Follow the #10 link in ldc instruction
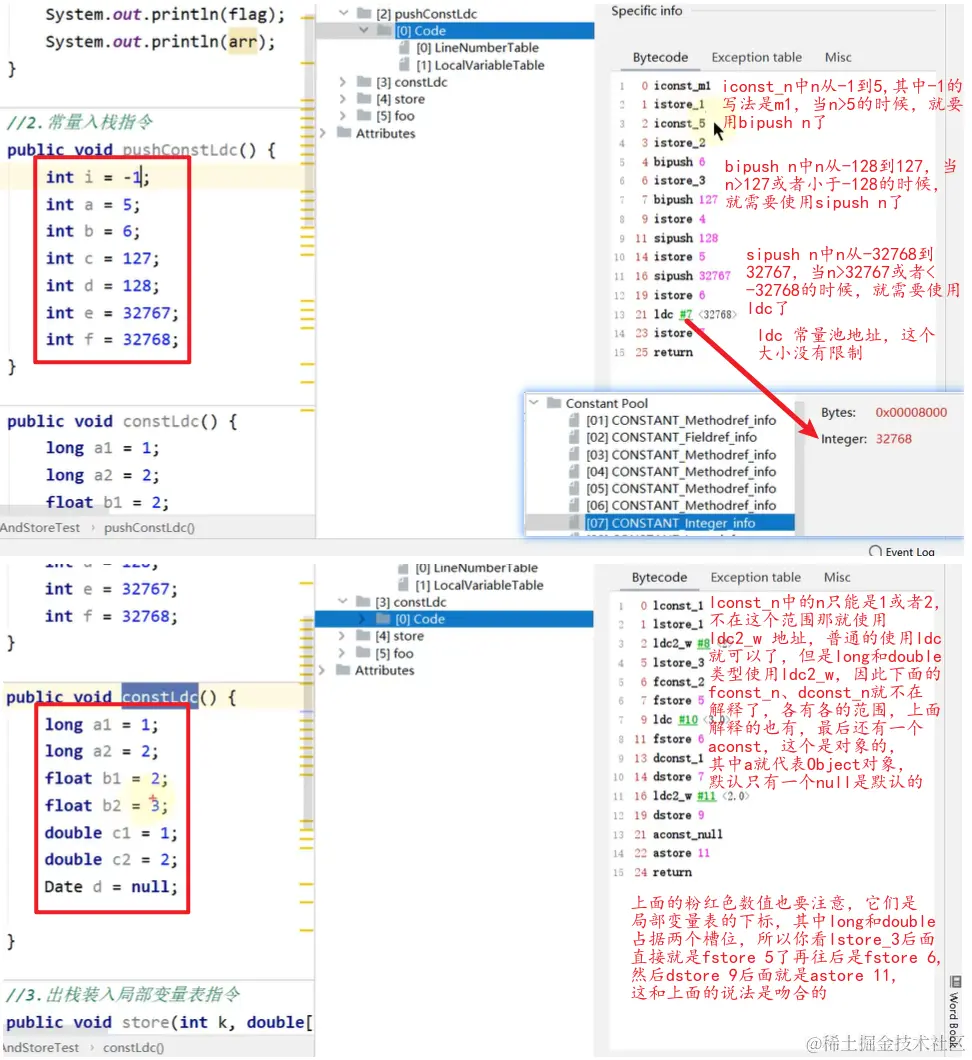972x1060 pixels. tap(687, 719)
